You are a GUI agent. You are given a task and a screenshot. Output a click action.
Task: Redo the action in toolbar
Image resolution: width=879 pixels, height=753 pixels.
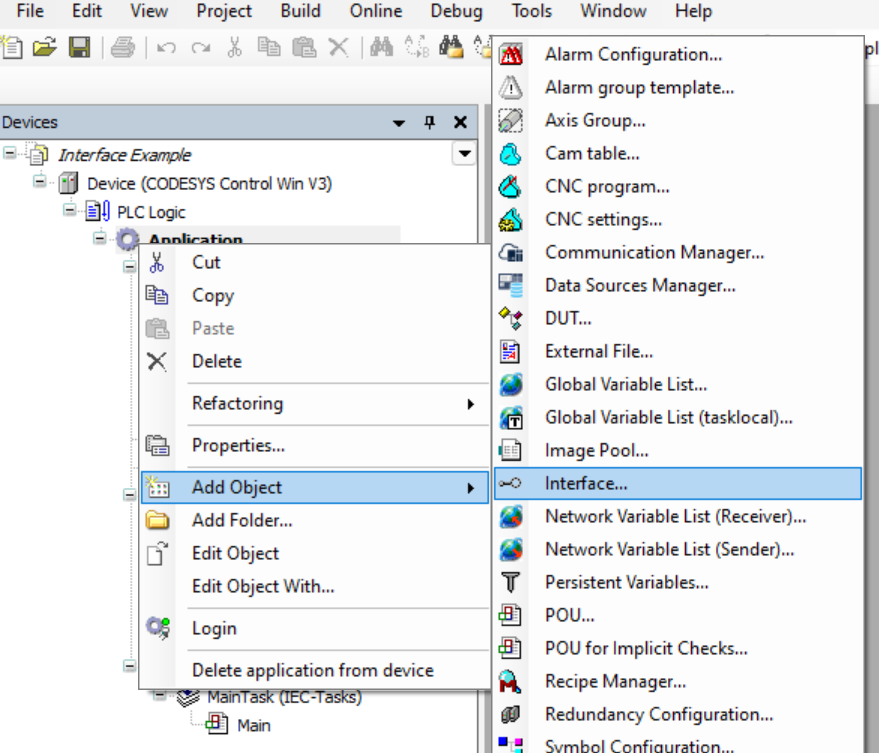201,48
